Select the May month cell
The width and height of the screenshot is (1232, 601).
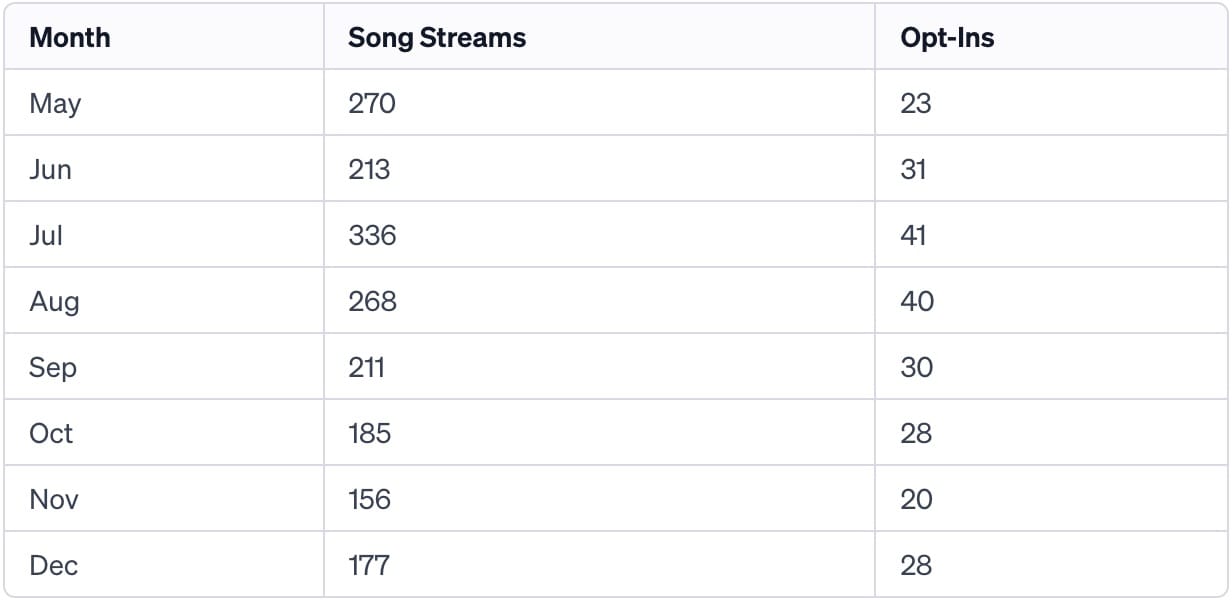55,103
